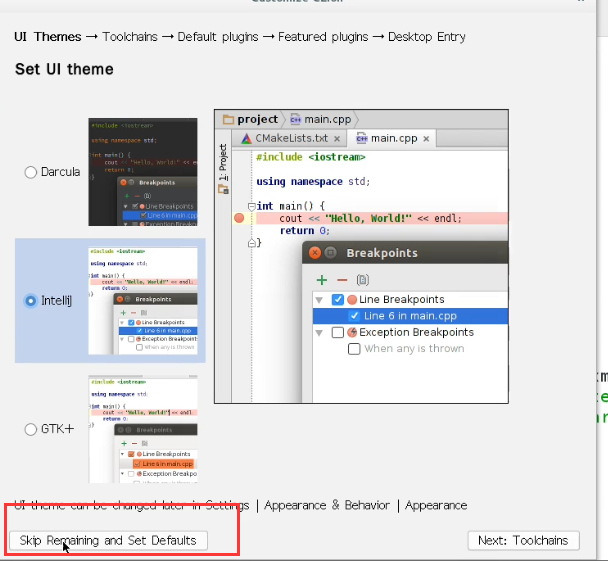Click the Appearance & Behavior text at bottom

click(327, 506)
